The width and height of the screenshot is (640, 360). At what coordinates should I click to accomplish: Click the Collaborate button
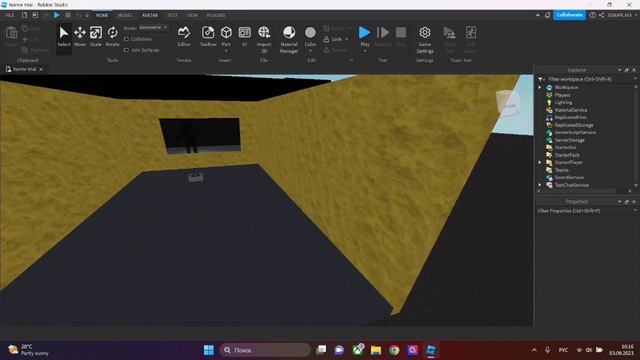point(569,15)
